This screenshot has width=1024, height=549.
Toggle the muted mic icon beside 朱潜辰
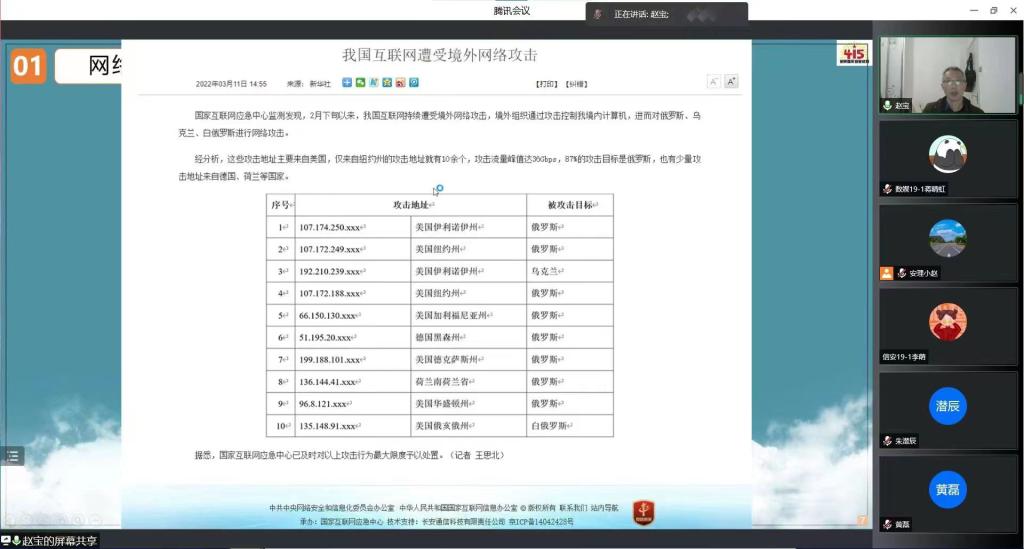click(887, 441)
